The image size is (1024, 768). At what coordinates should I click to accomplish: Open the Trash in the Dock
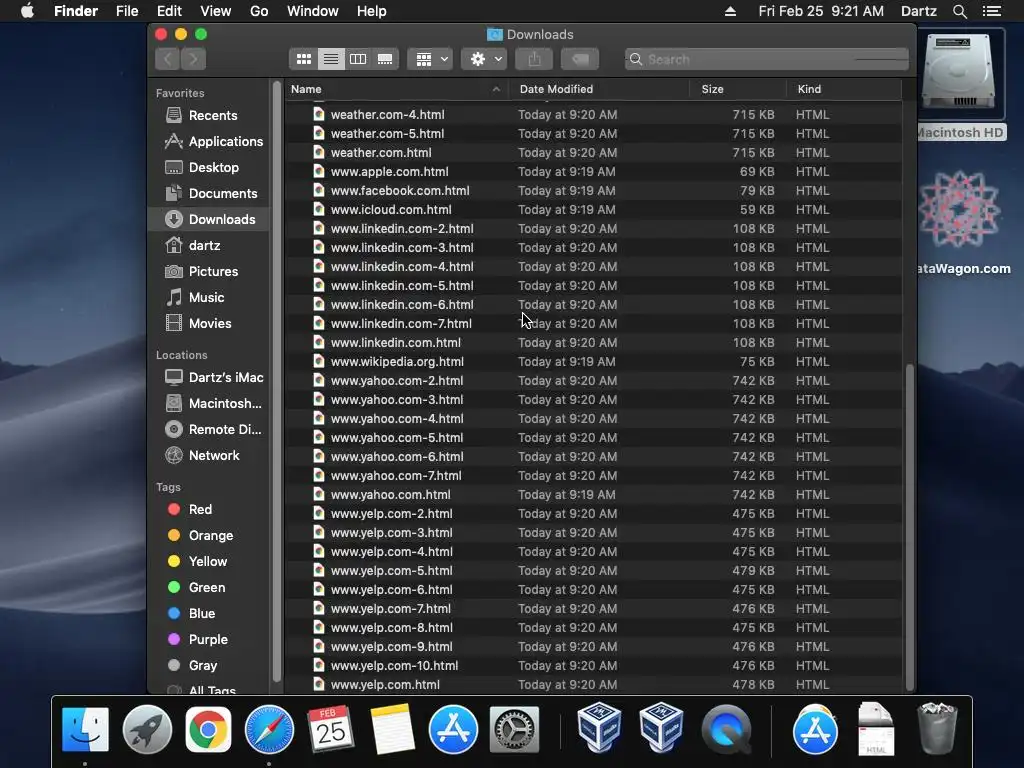937,728
